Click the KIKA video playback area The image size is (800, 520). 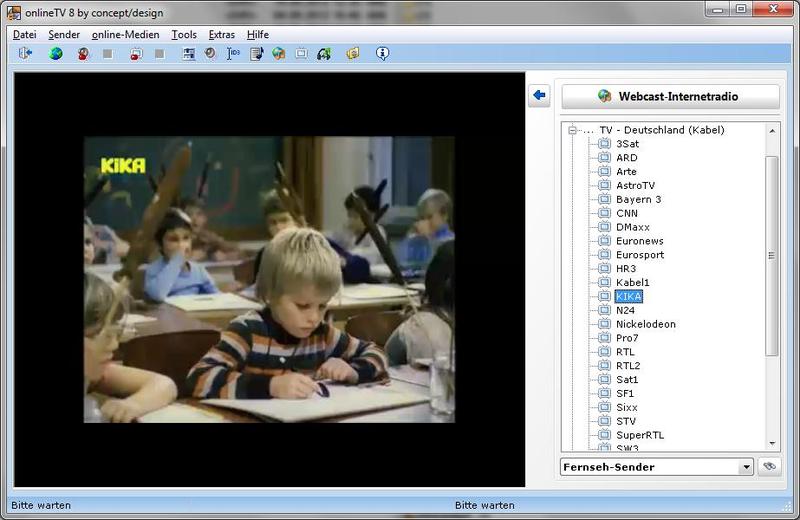point(269,280)
